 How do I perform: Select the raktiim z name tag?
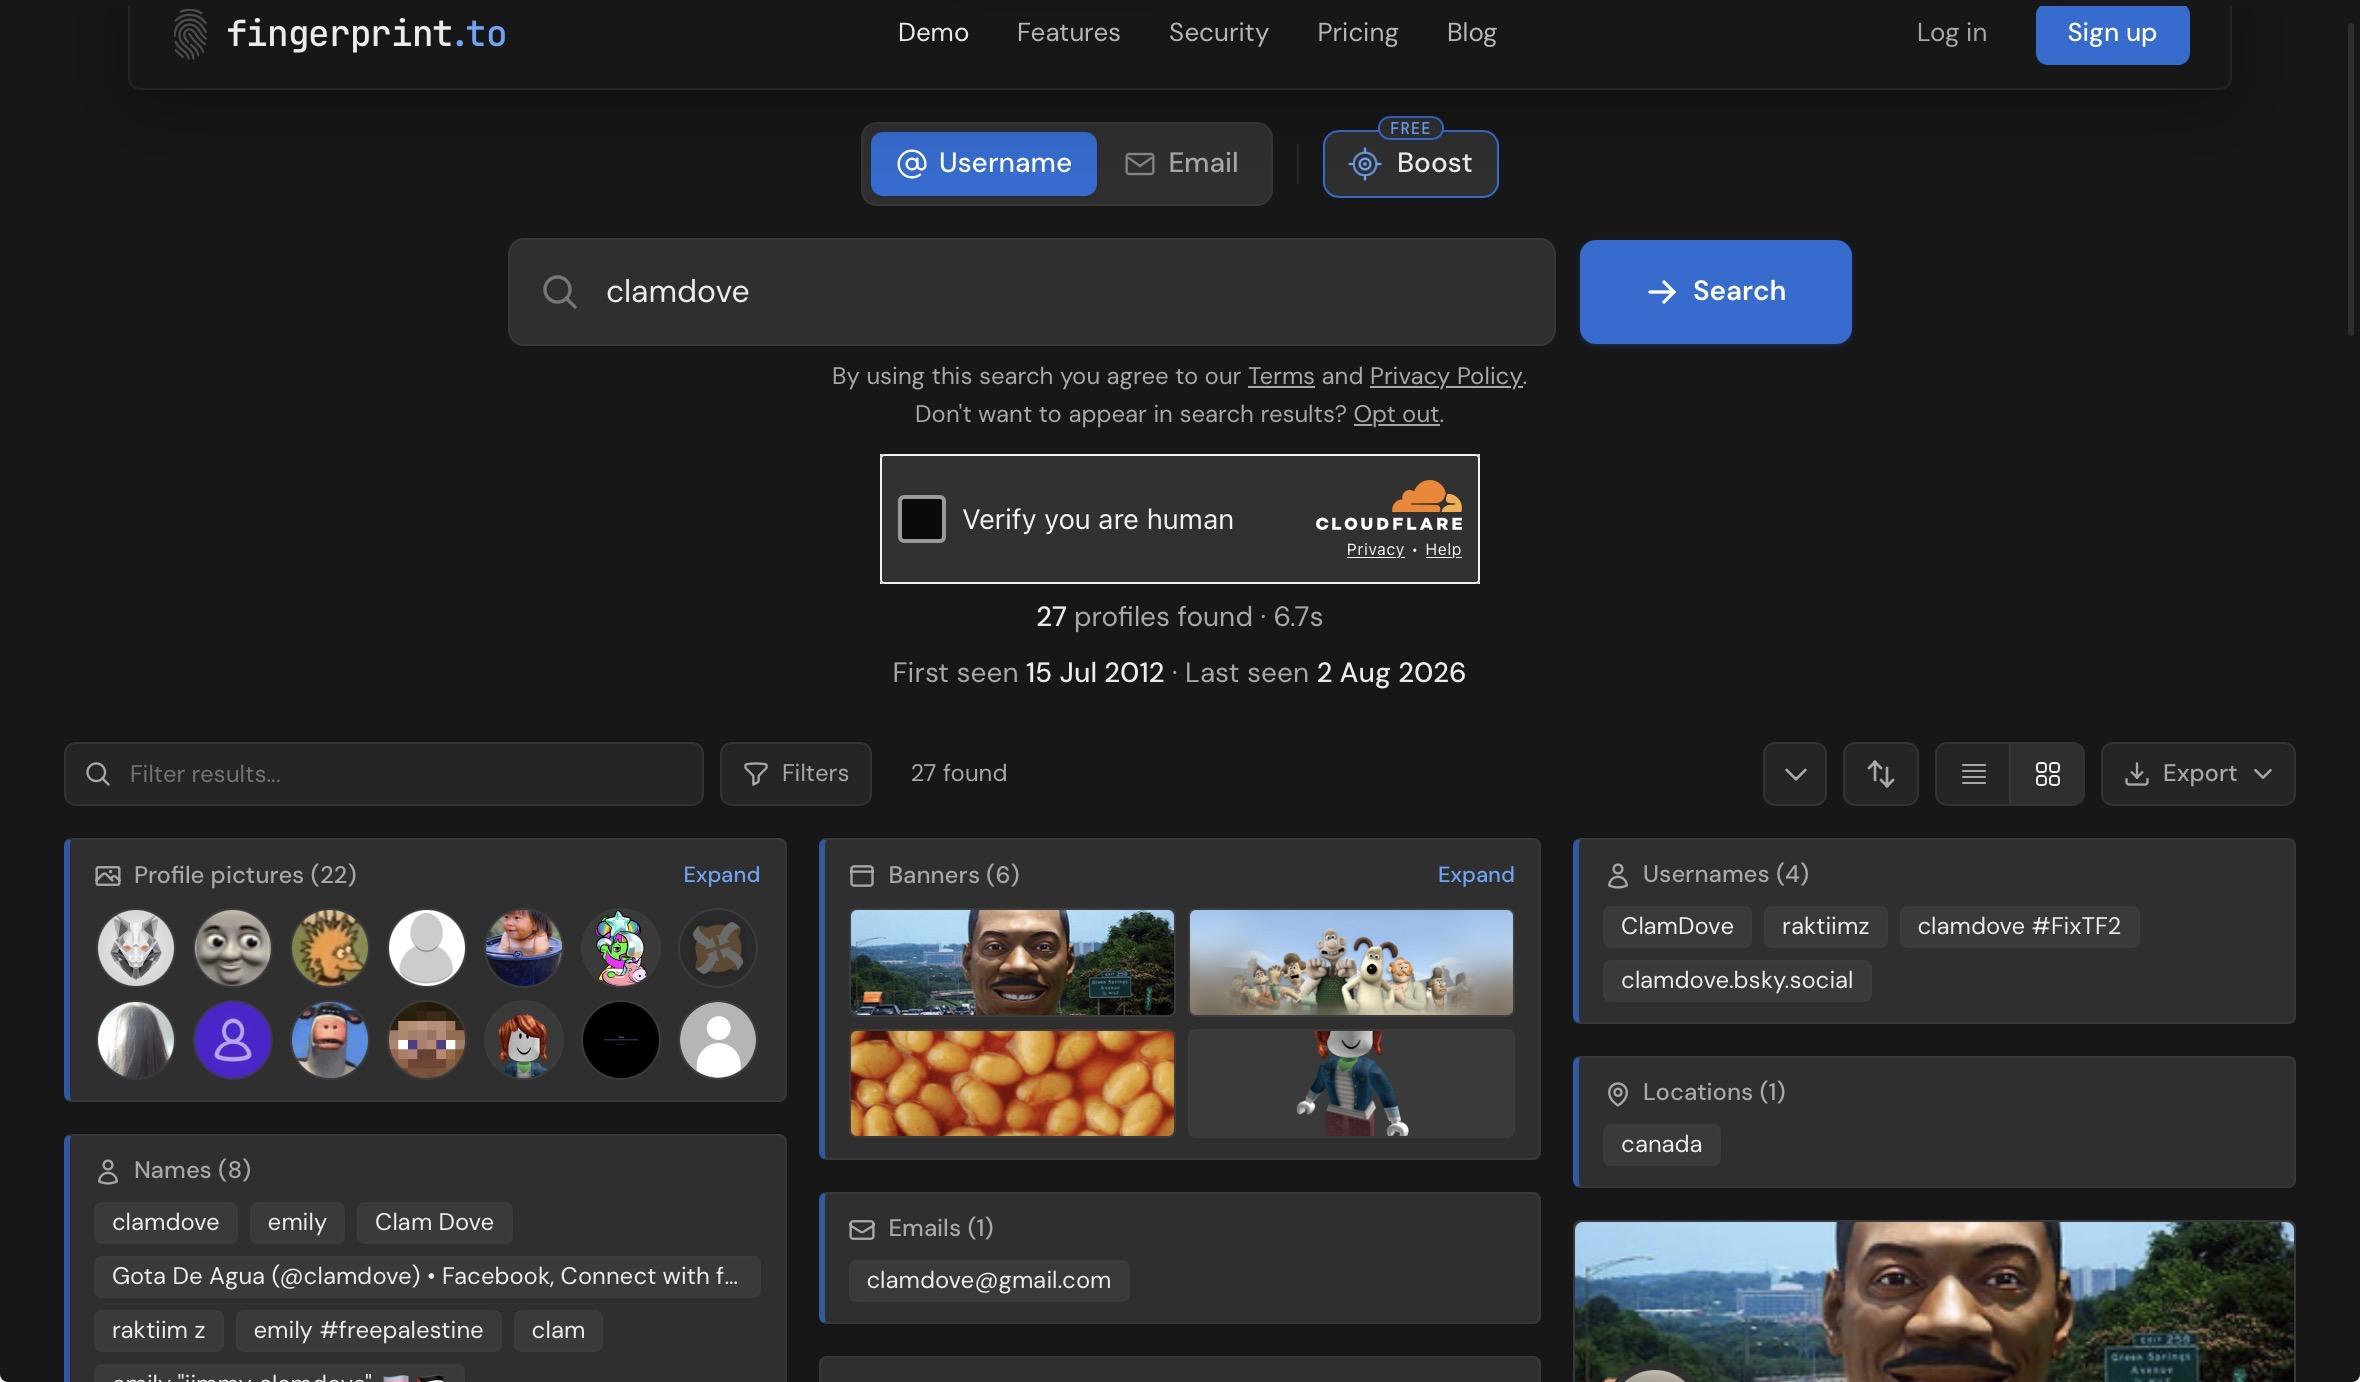158,1330
